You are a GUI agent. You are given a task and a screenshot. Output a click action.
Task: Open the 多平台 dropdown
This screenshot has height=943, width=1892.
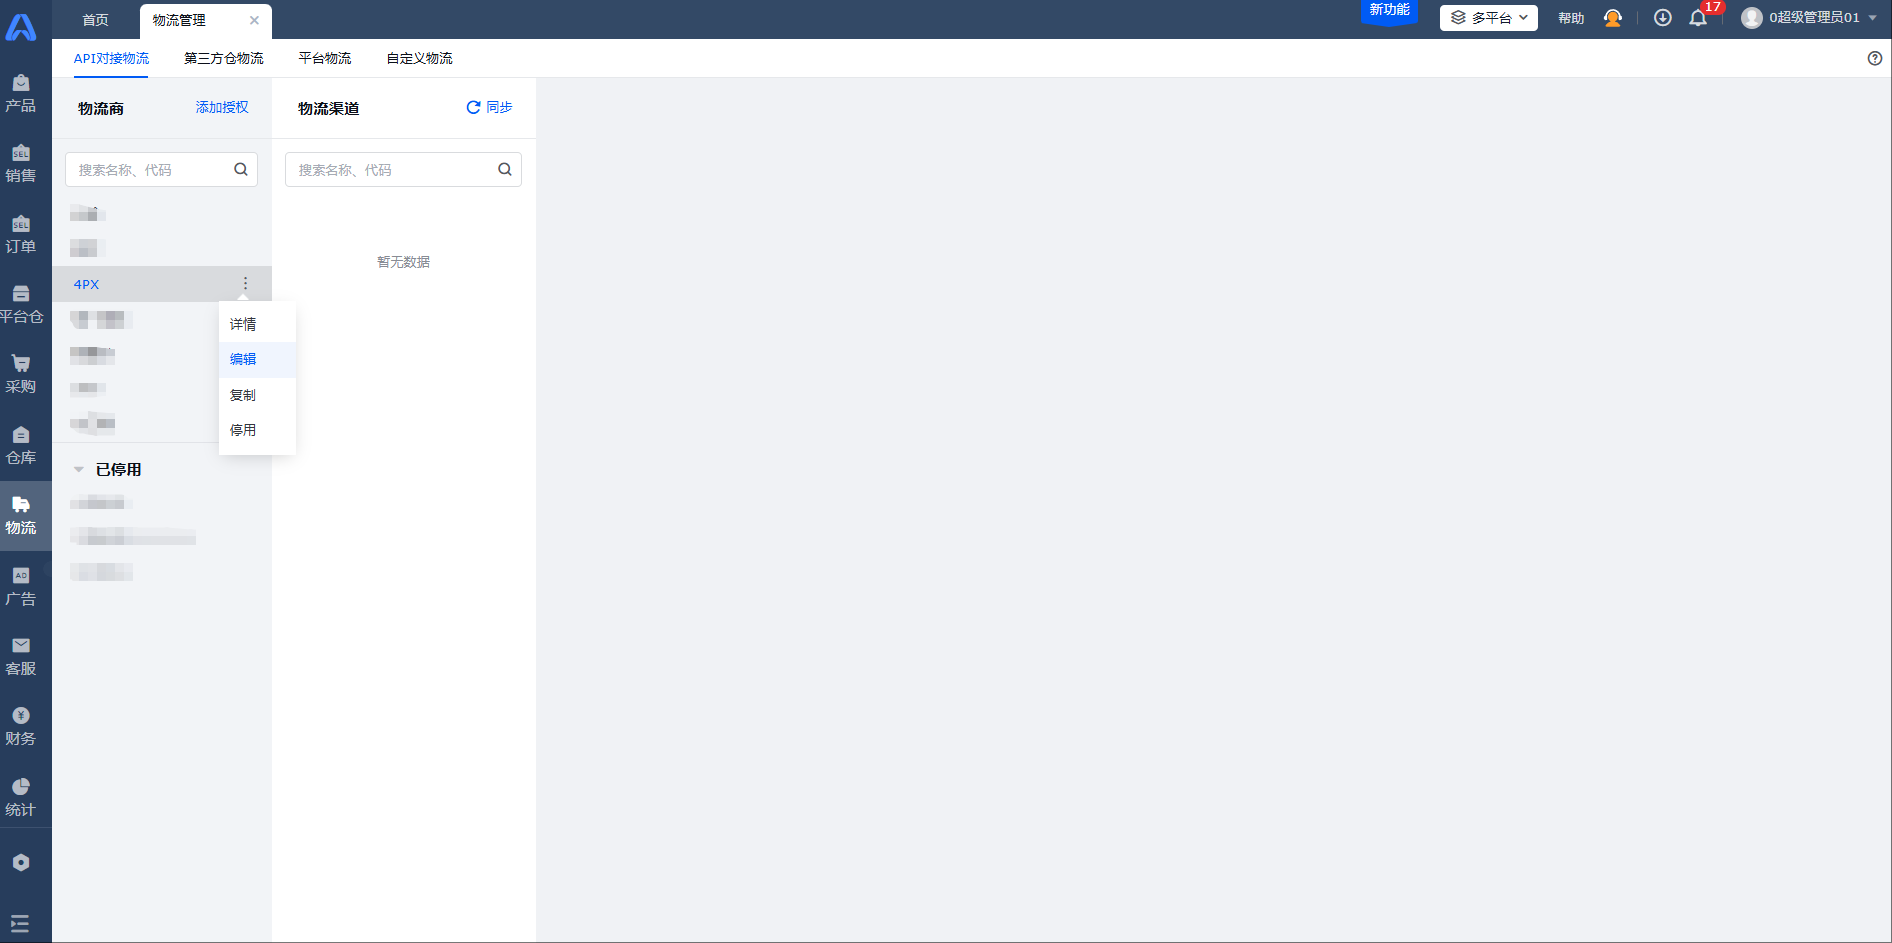(x=1489, y=18)
